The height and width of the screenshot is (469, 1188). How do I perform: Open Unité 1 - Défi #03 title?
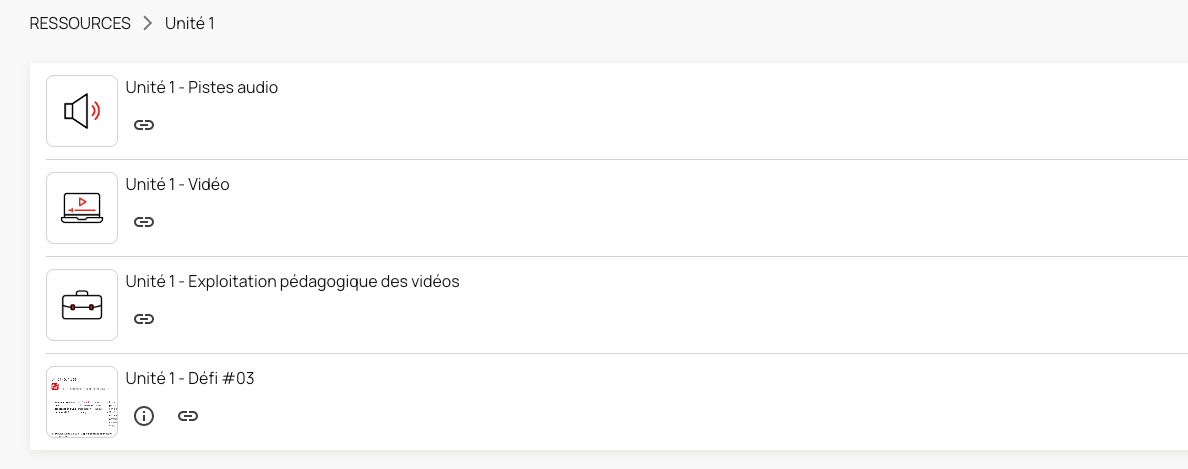pos(190,378)
